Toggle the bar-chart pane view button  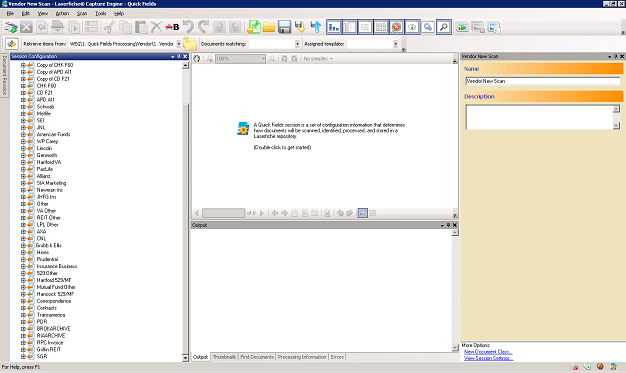[334, 27]
